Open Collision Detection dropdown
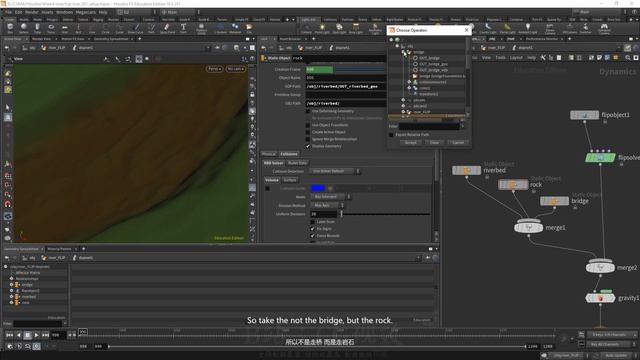 [335, 171]
